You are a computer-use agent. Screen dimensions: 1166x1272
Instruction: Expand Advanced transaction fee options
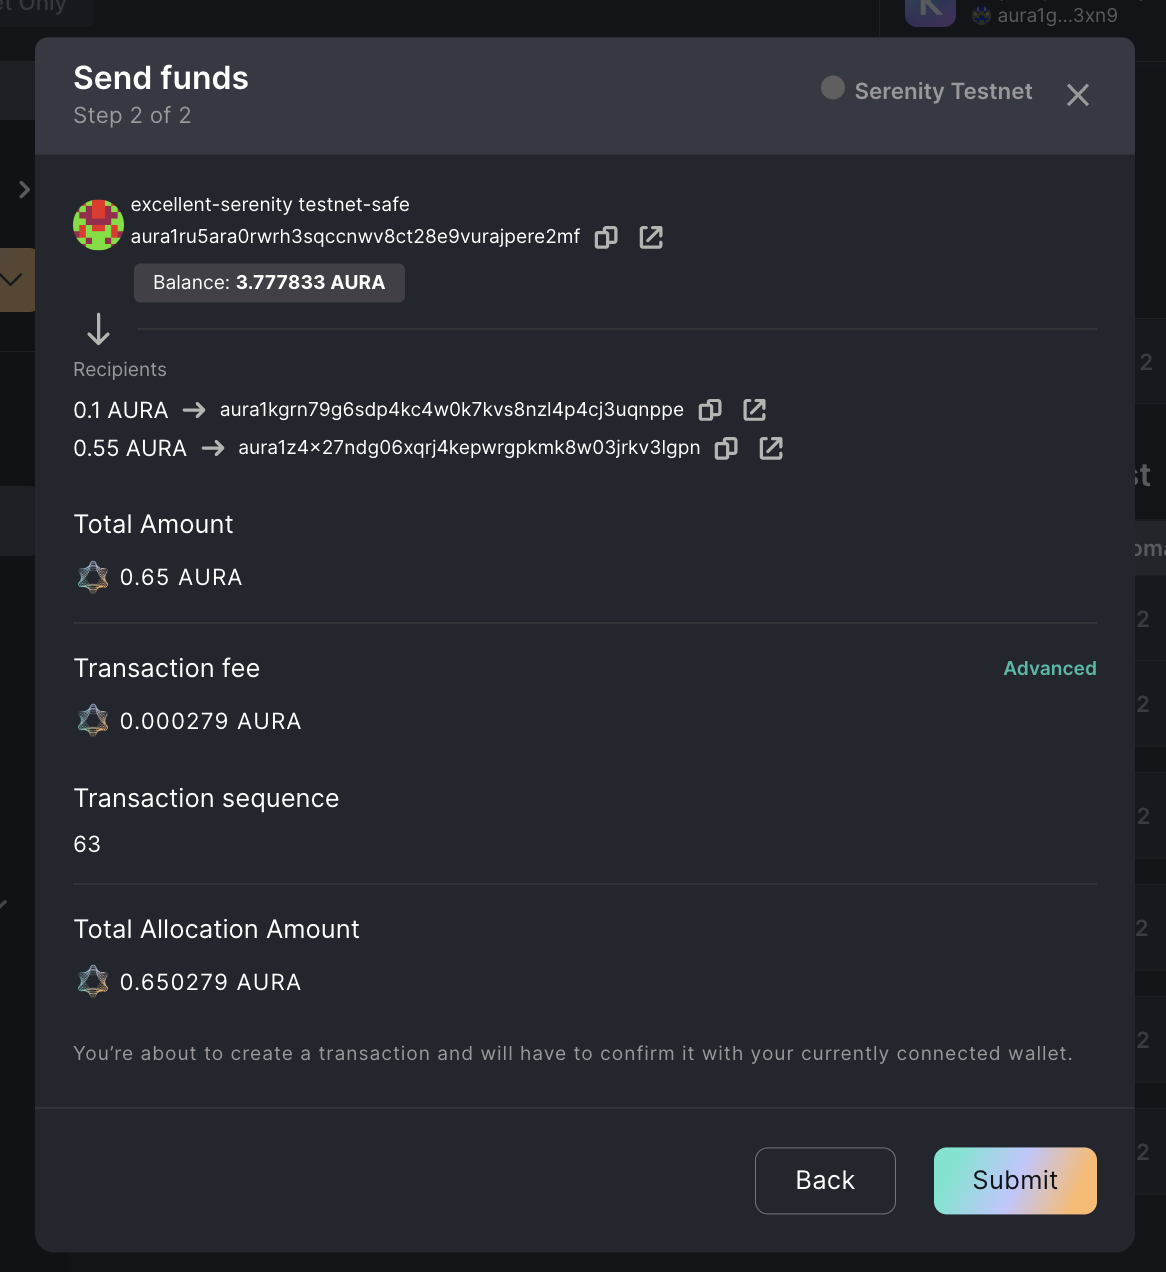(x=1049, y=668)
